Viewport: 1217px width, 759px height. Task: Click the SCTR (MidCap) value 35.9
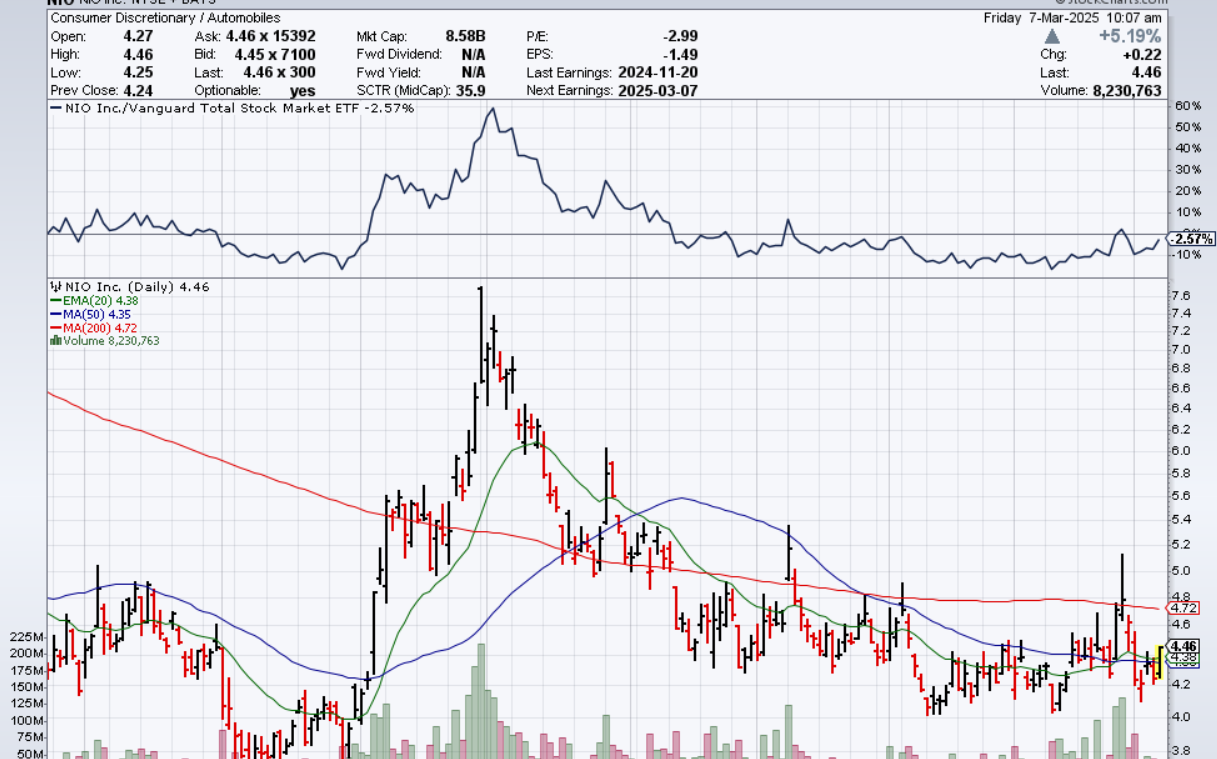point(471,90)
